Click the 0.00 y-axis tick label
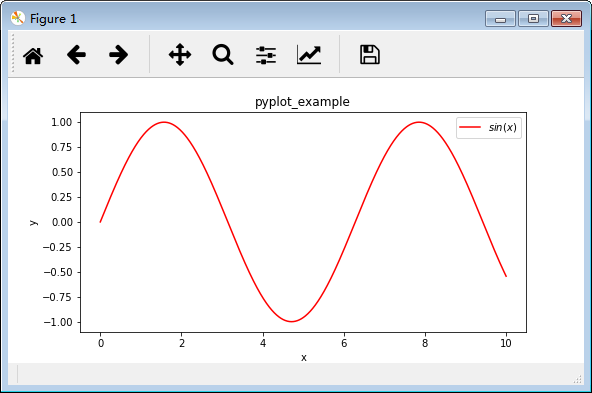 (x=62, y=222)
